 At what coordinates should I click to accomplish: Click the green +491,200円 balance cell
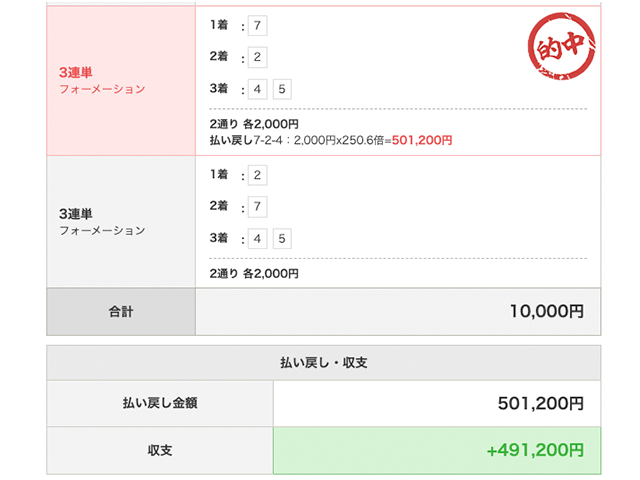[534, 451]
